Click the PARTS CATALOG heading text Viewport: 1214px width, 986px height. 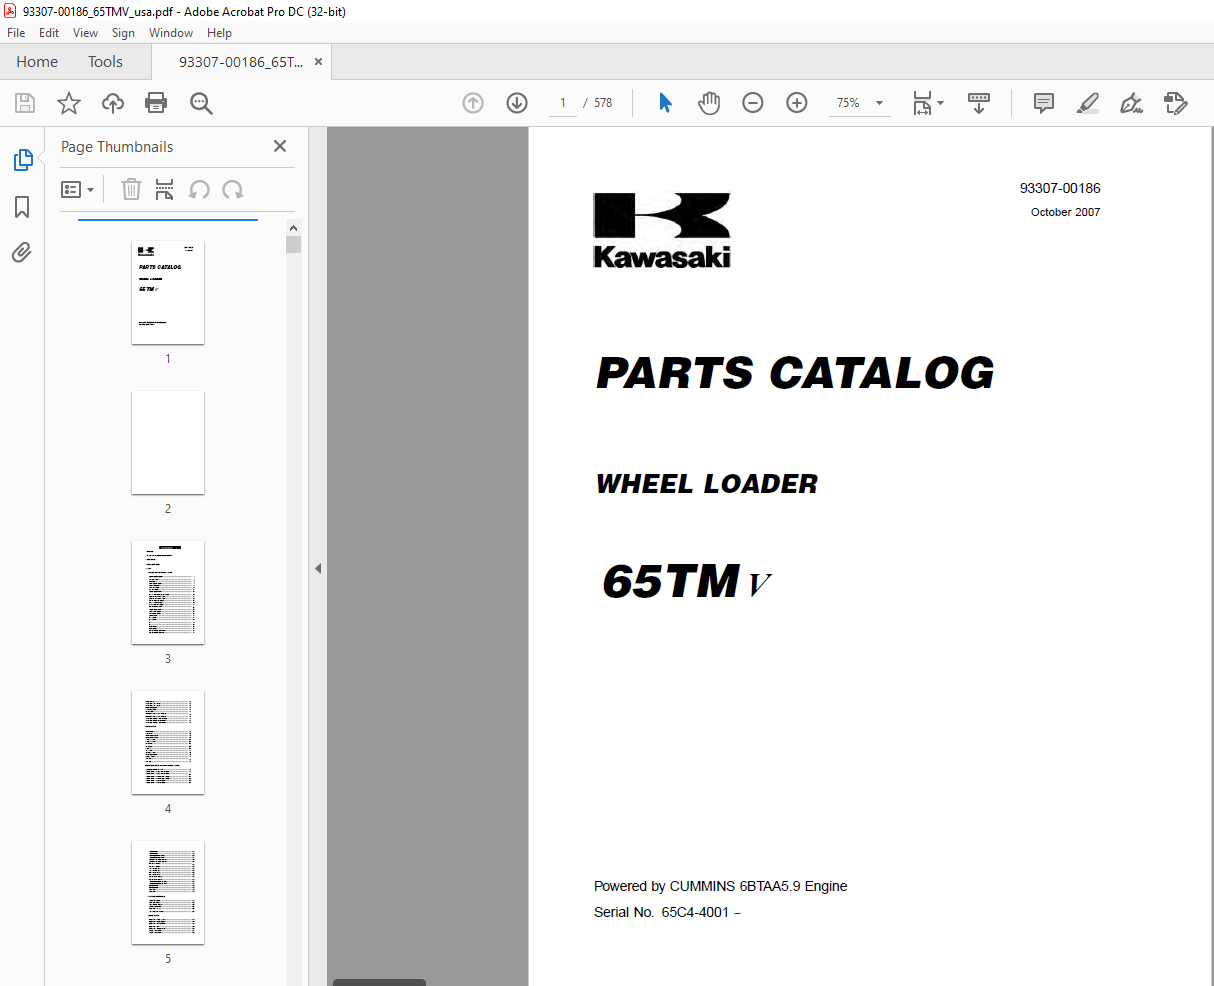coord(795,373)
